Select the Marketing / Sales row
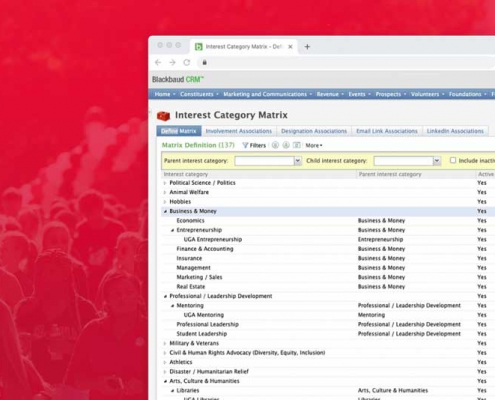This screenshot has width=495, height=400. coord(328,277)
